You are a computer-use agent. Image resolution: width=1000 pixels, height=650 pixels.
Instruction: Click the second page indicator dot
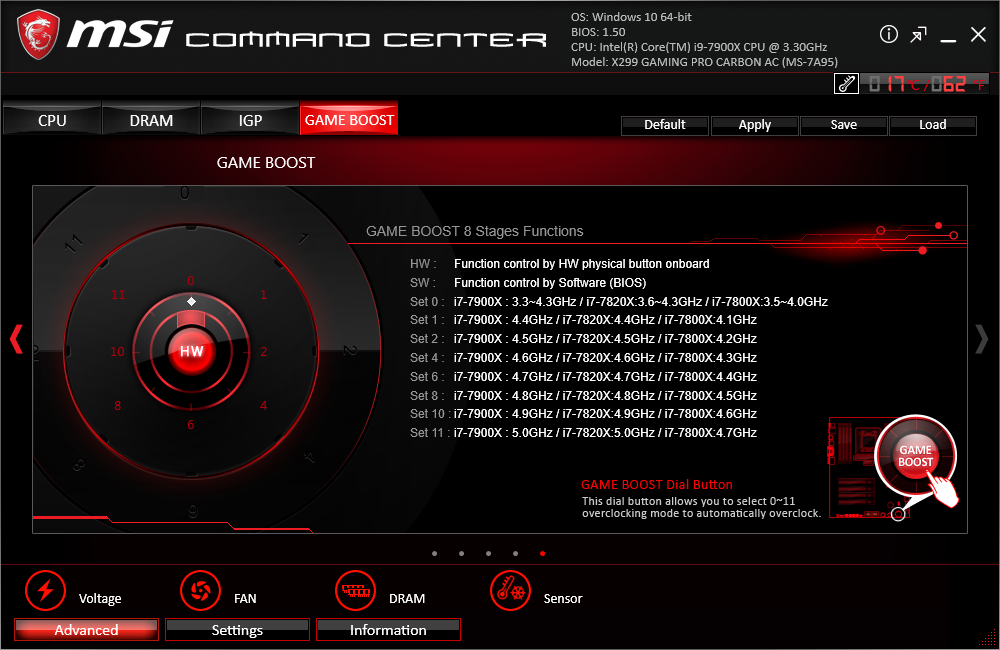461,554
